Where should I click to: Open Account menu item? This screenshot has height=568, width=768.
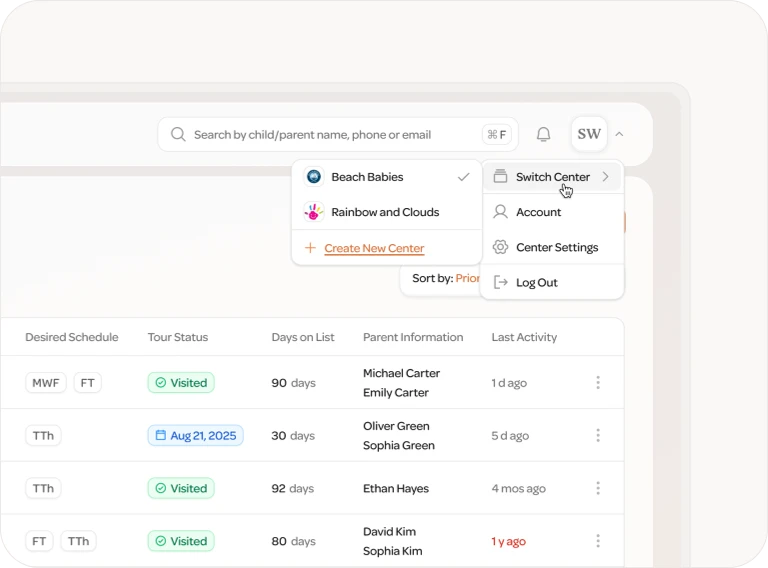pyautogui.click(x=552, y=212)
